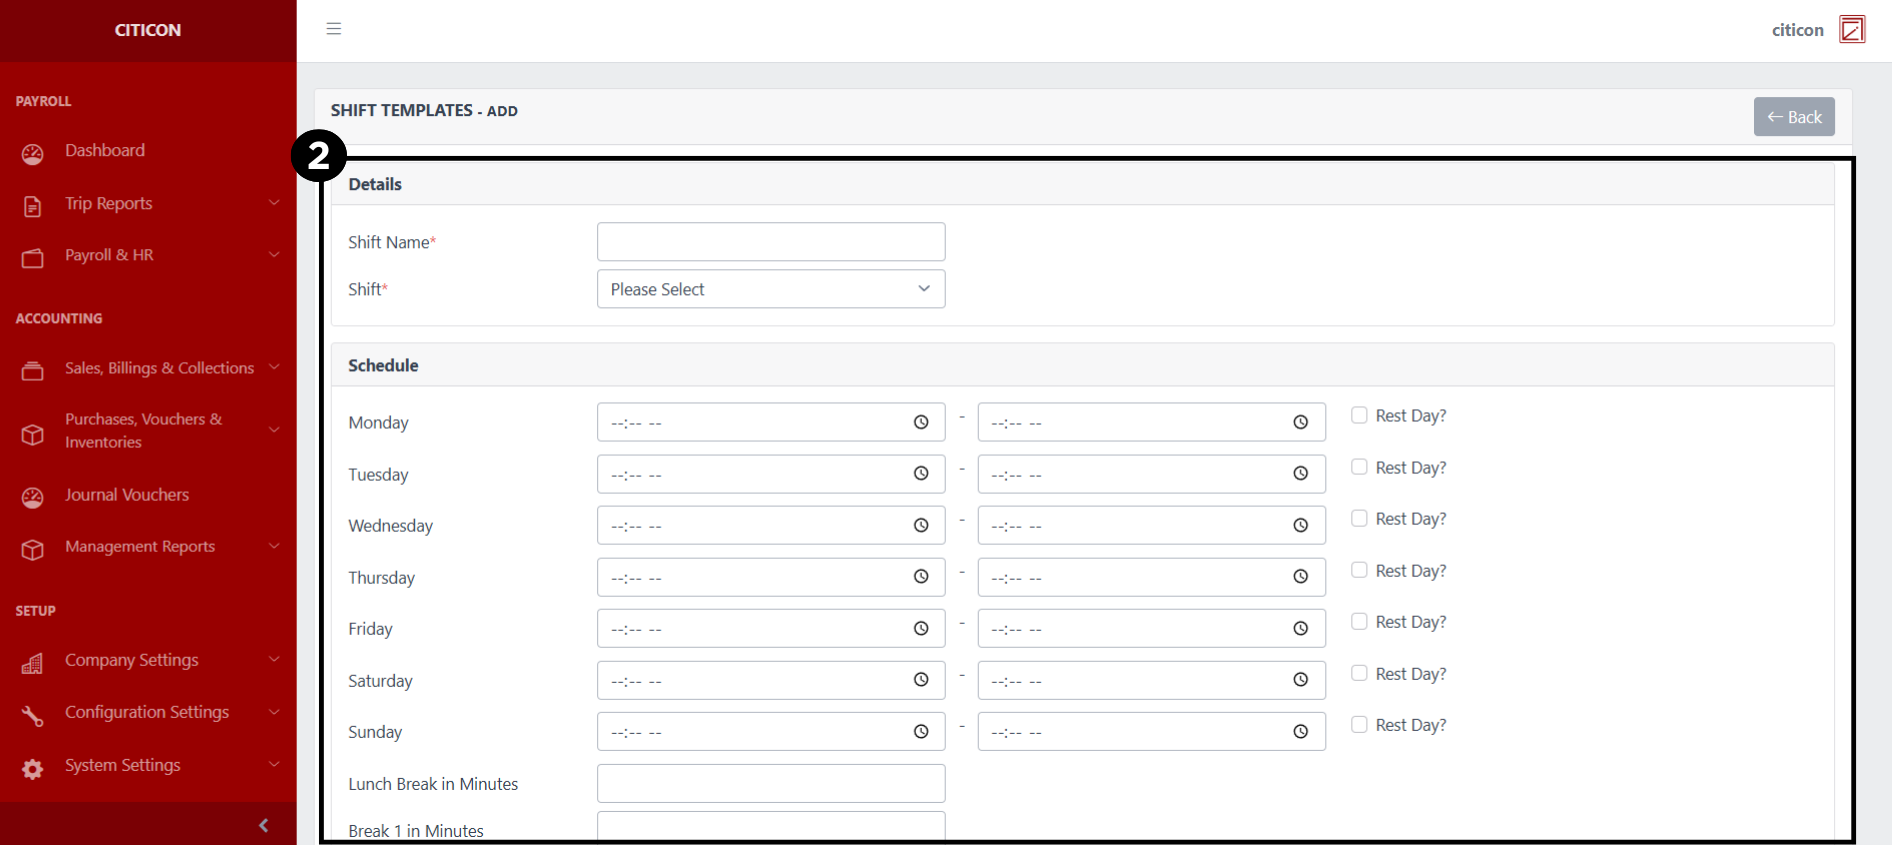The height and width of the screenshot is (845, 1892).
Task: Click the Journal Vouchers icon
Action: [x=33, y=498]
